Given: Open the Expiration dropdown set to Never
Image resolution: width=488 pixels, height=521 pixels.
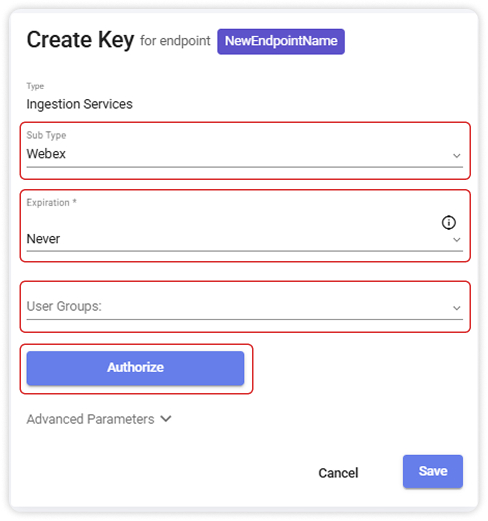Looking at the screenshot, I should (245, 226).
